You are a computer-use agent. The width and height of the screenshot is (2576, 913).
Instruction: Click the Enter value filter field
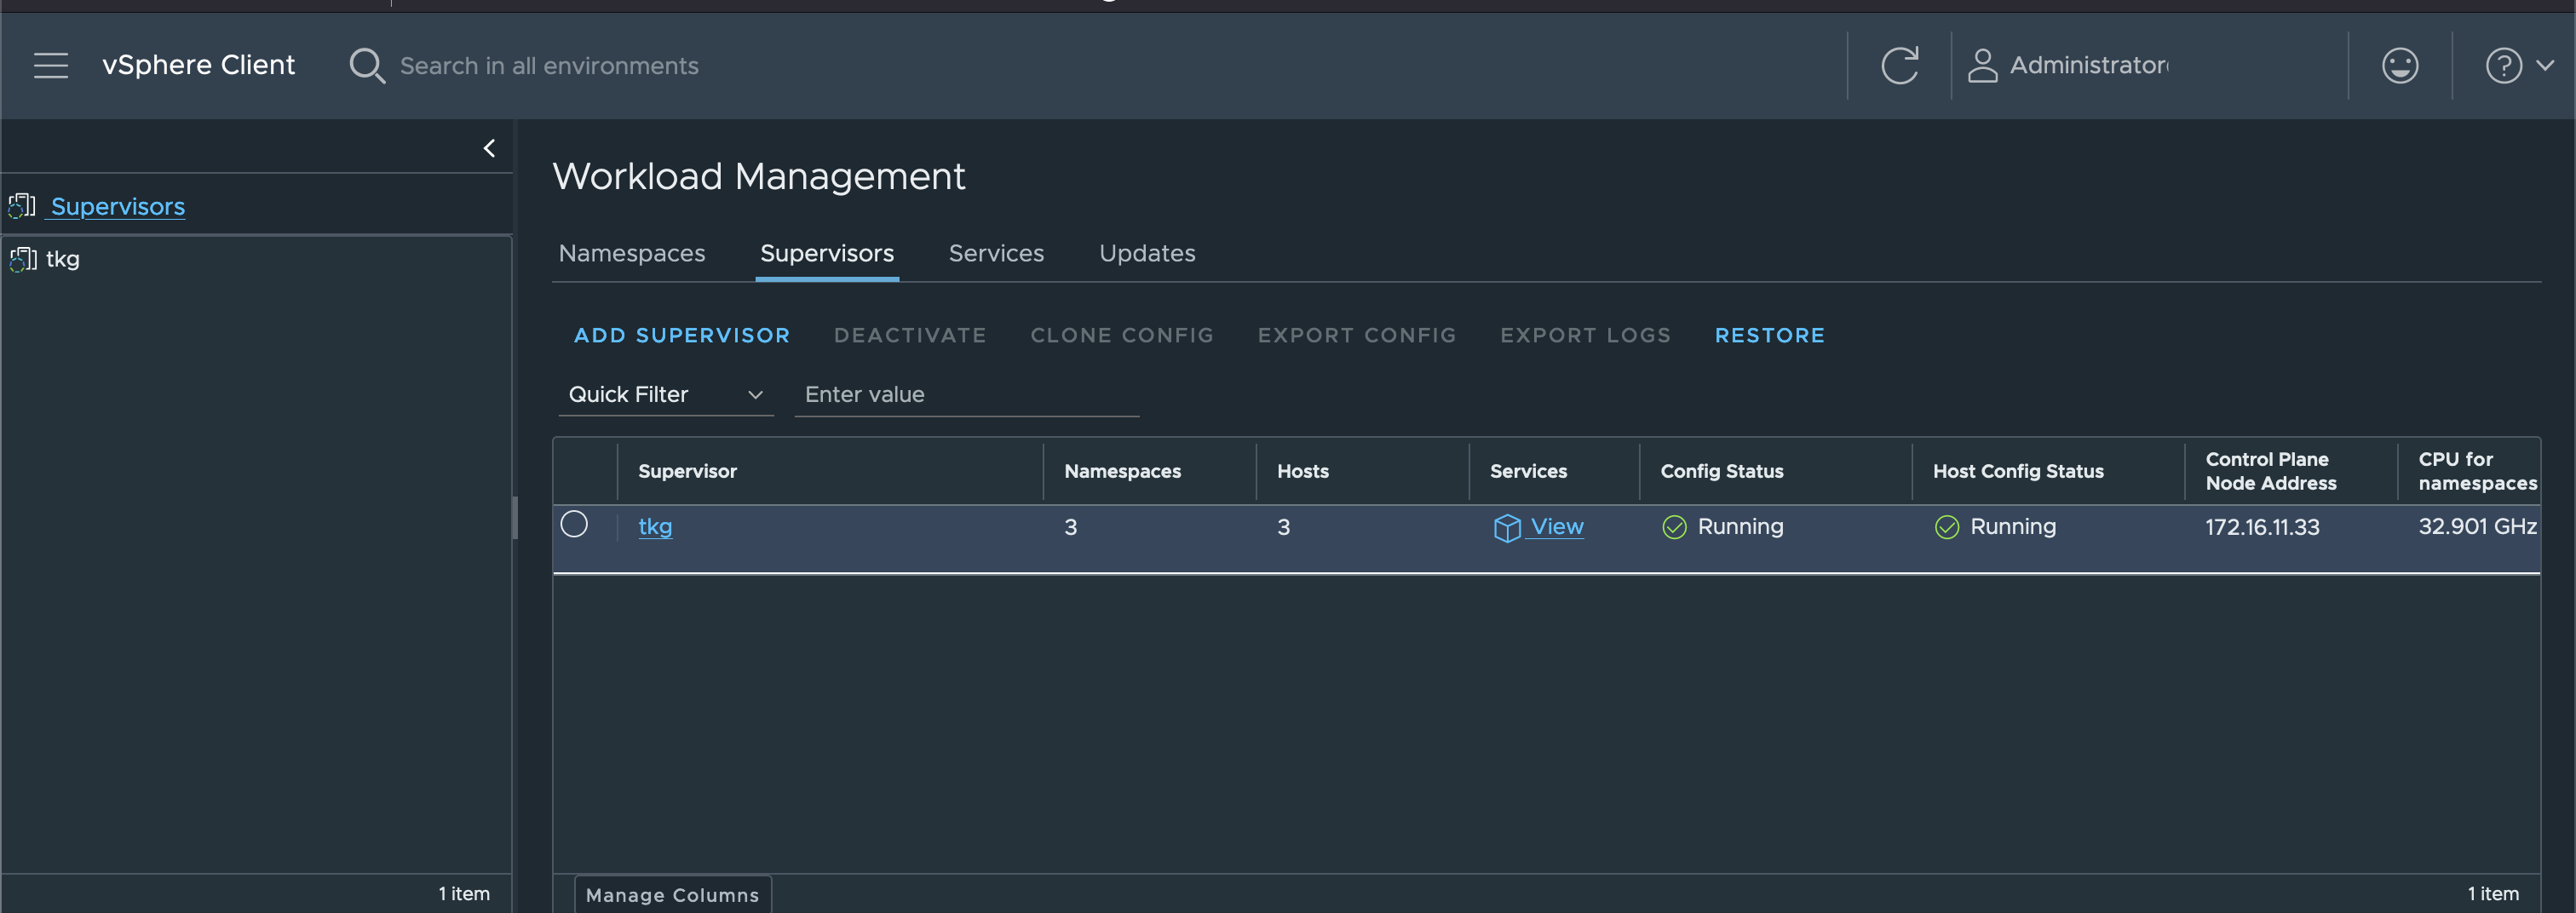point(966,395)
